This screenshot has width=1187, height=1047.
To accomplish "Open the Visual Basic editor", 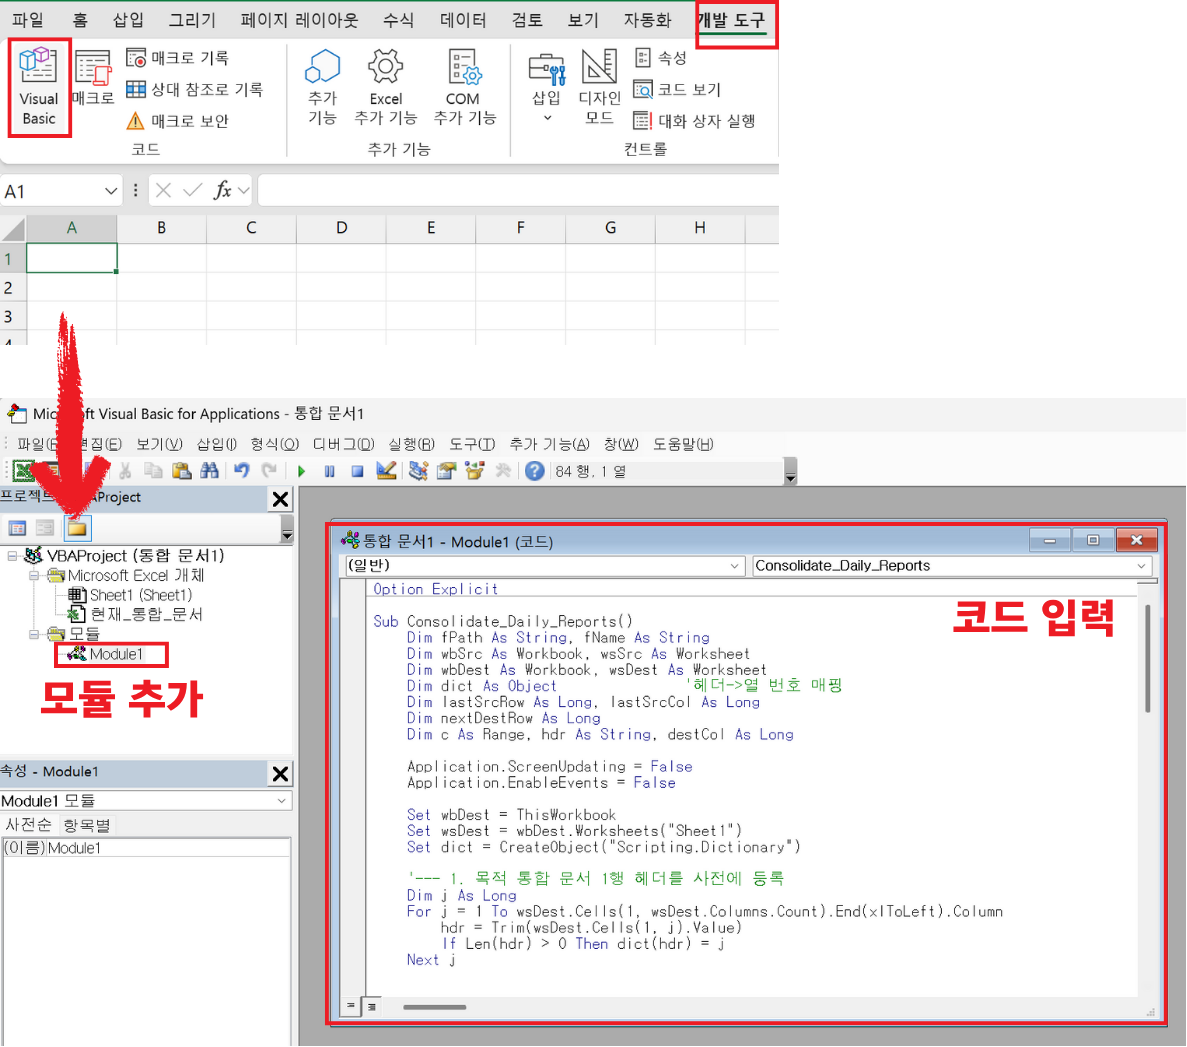I will 39,87.
